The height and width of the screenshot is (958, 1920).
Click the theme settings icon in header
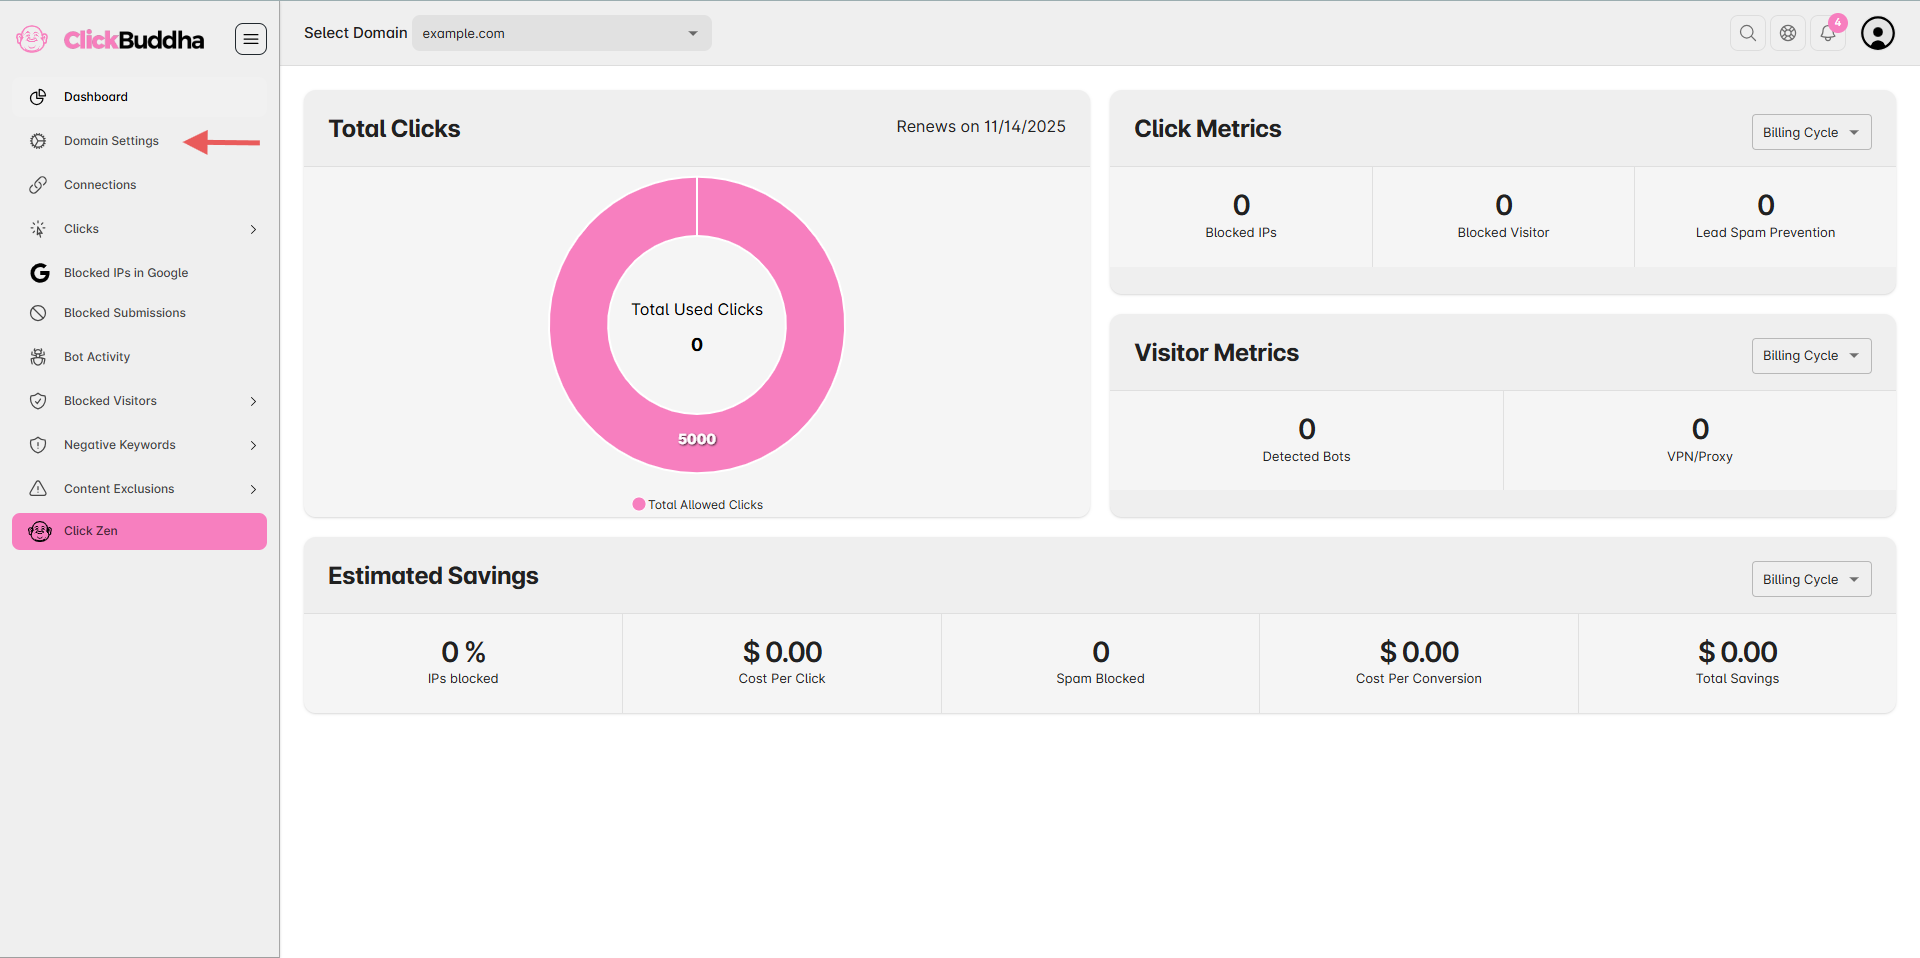[x=1788, y=33]
